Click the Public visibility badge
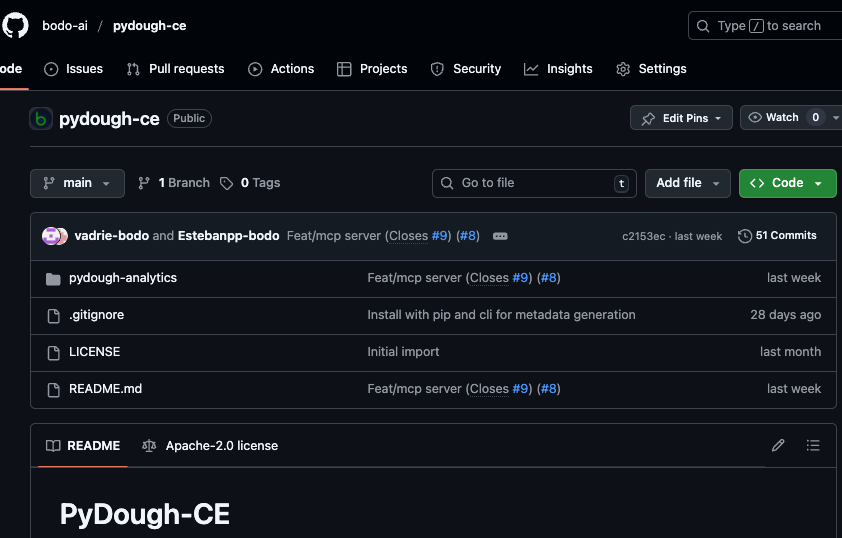The height and width of the screenshot is (538, 842). (x=189, y=118)
